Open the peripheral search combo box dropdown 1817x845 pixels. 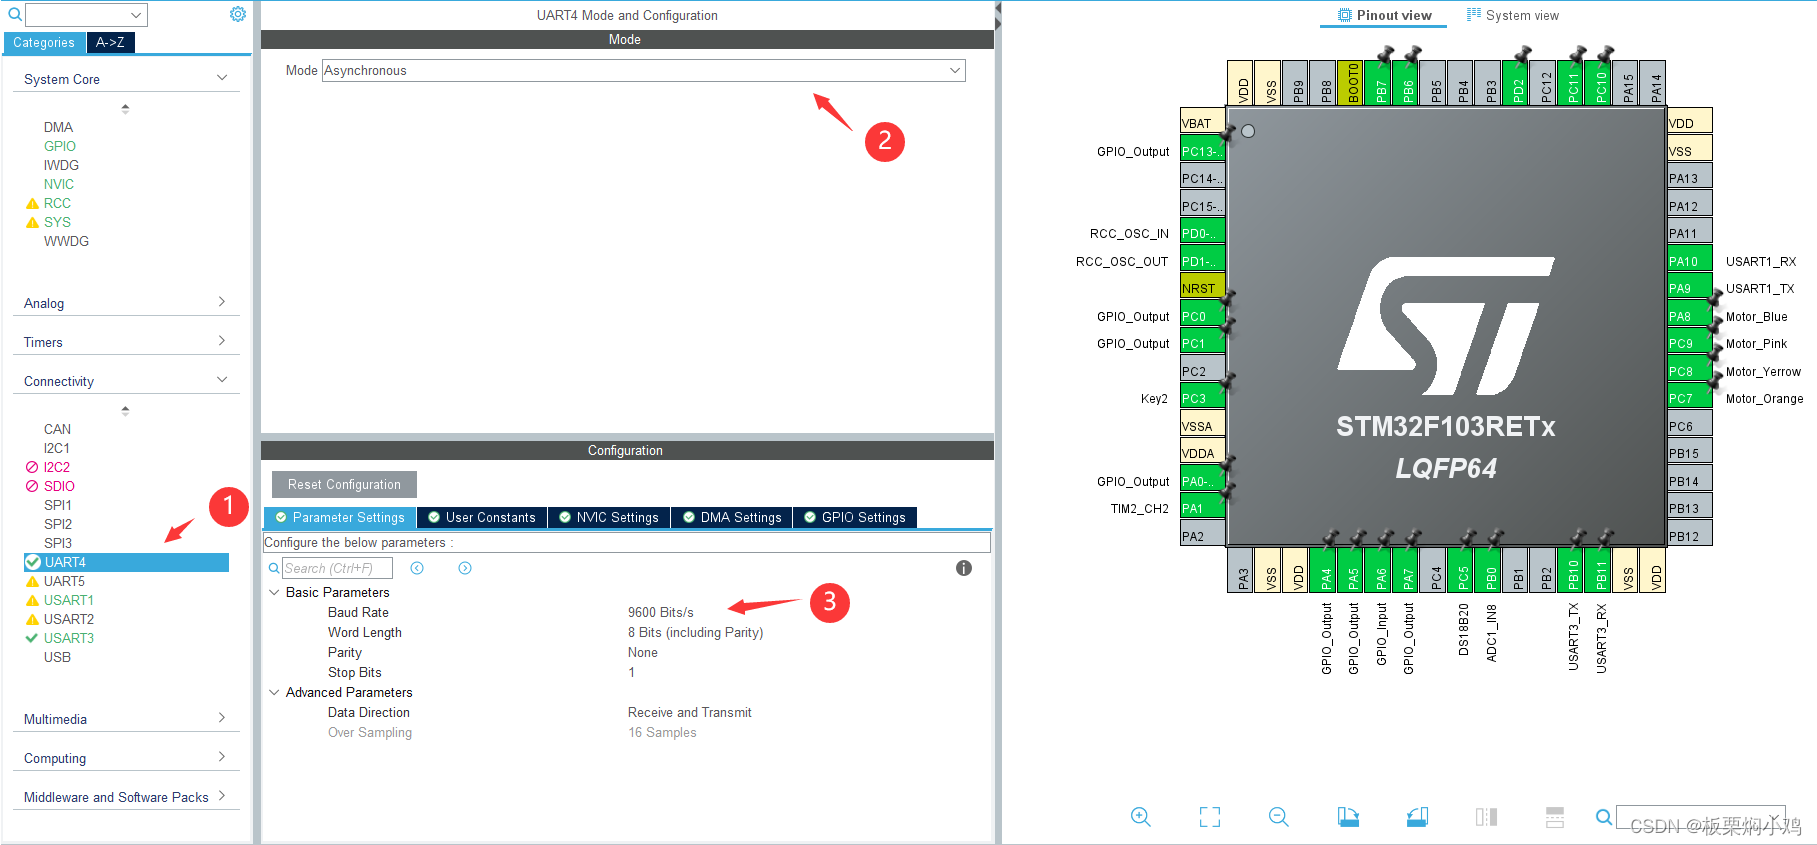[136, 15]
